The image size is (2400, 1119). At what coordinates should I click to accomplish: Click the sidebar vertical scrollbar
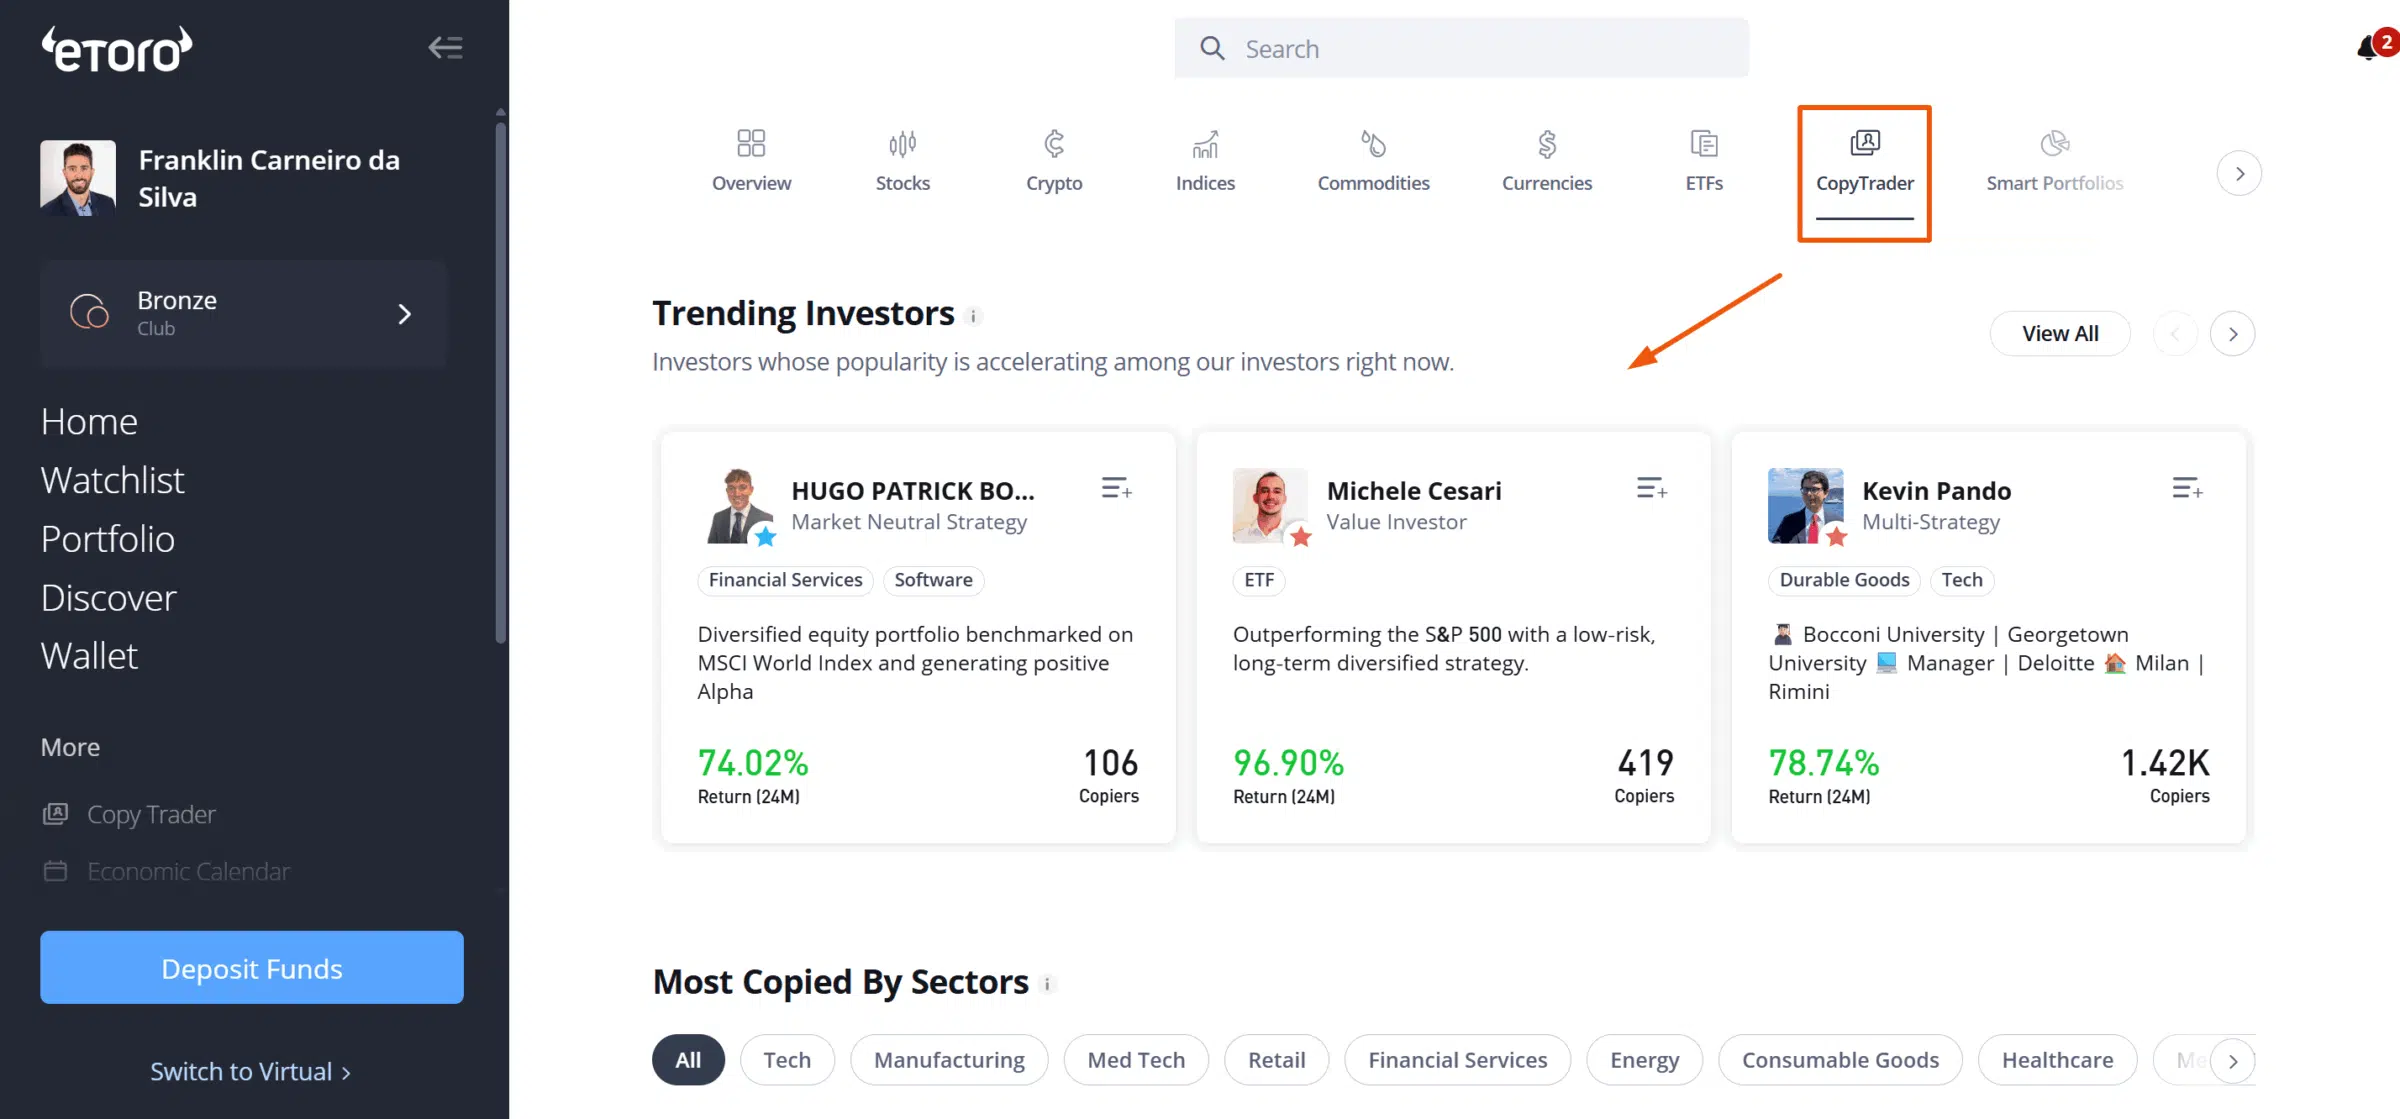click(x=501, y=380)
